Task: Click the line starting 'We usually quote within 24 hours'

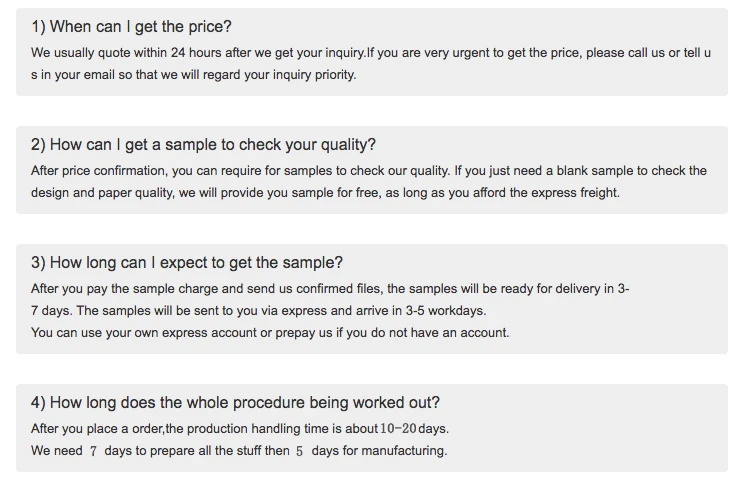Action: (370, 52)
